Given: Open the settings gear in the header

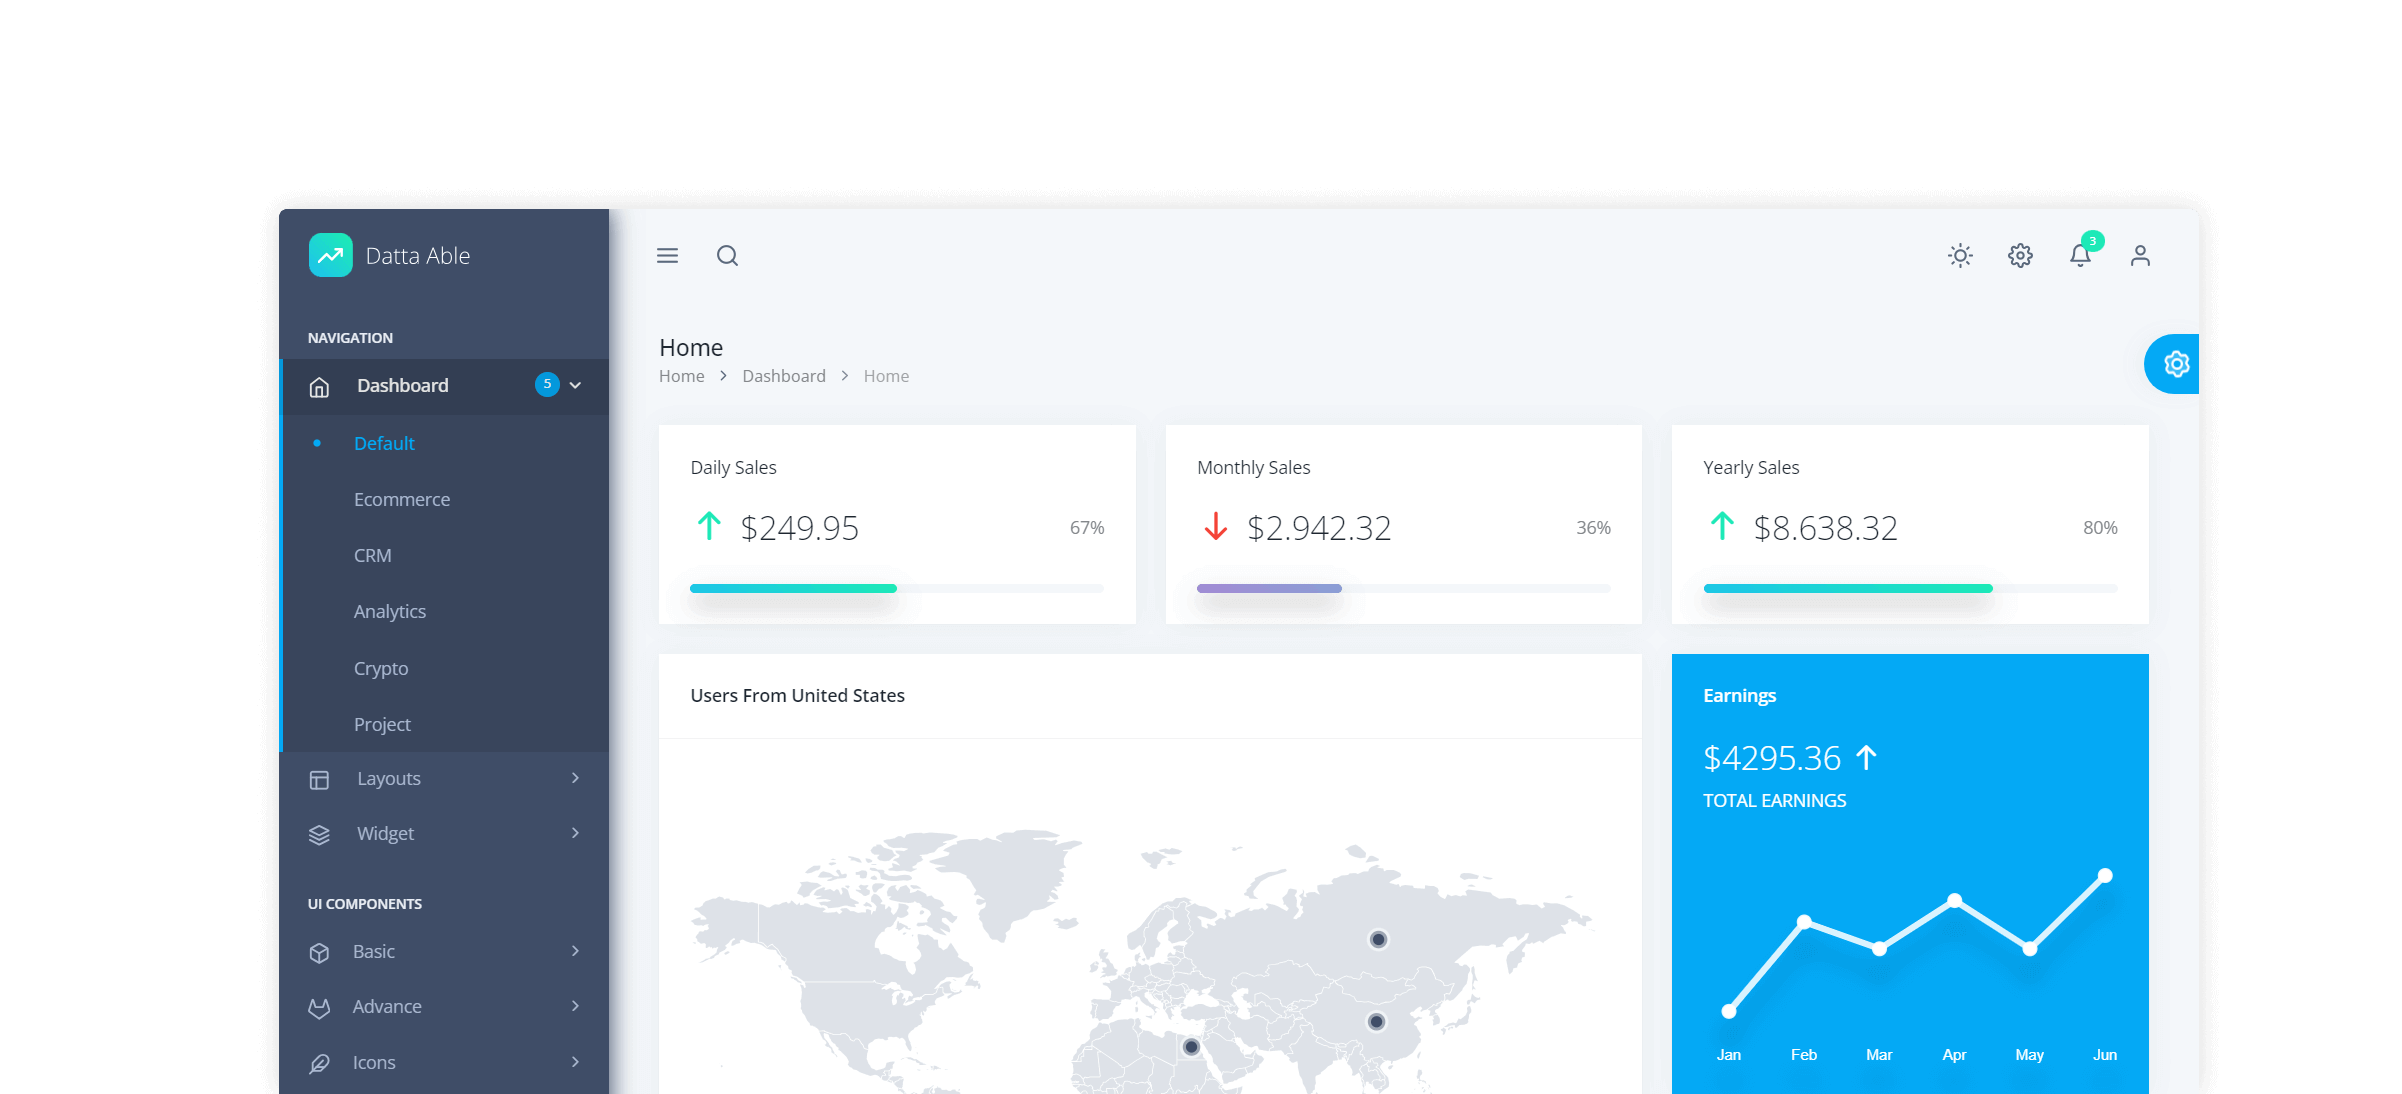Looking at the screenshot, I should (x=2020, y=256).
